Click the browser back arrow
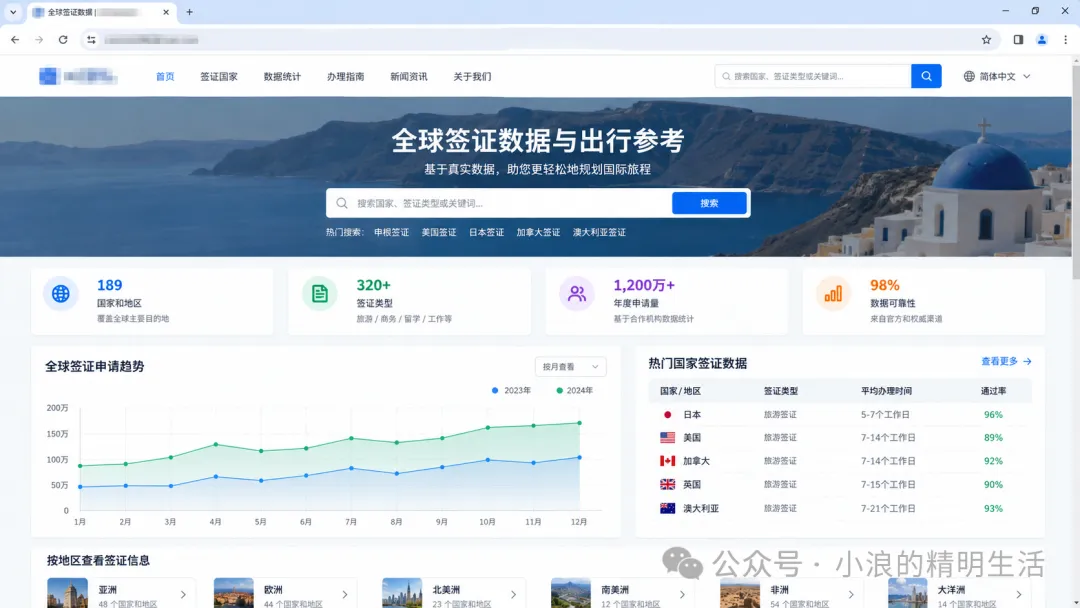Viewport: 1080px width, 608px height. coord(15,40)
